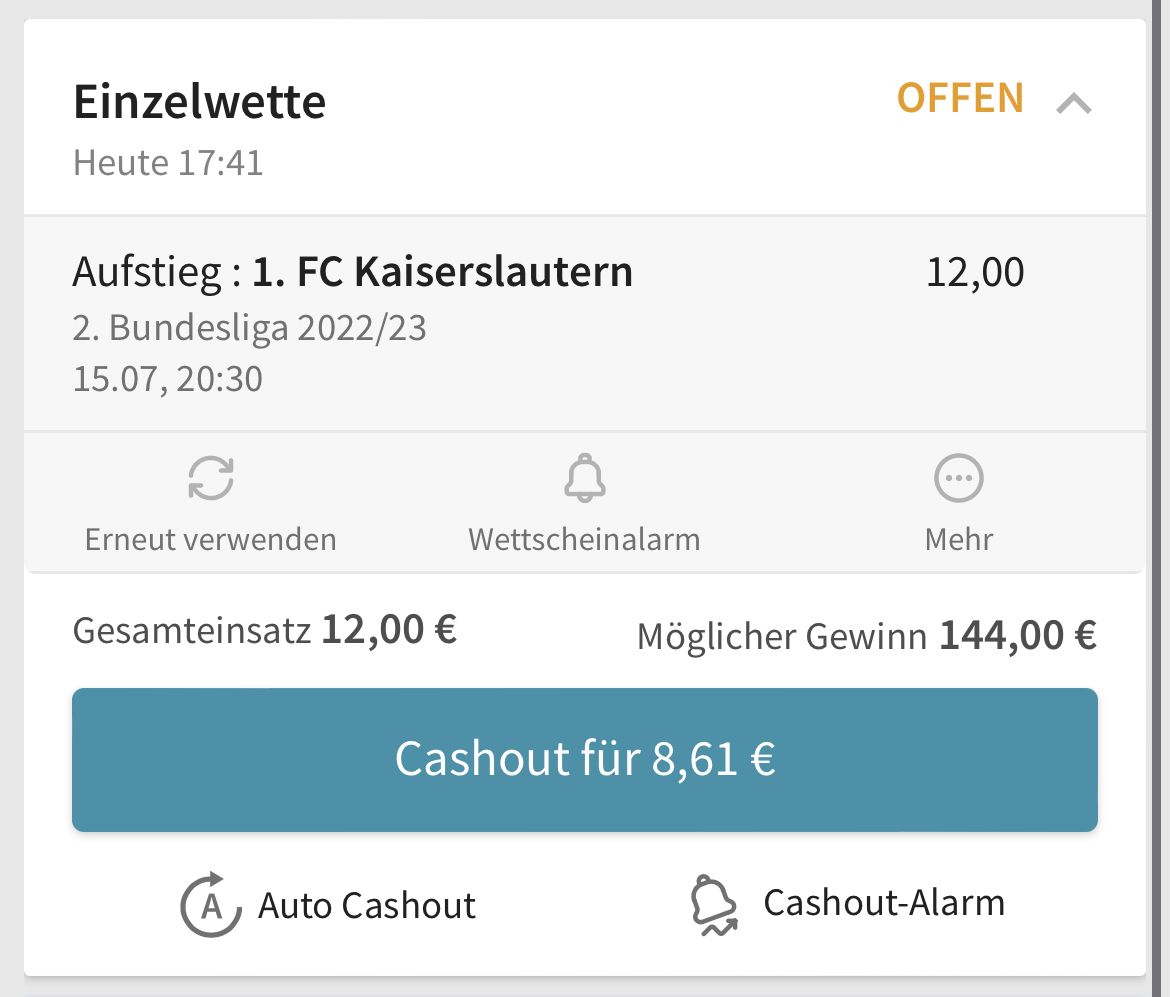Click the Cashout-Alarm text
Viewport: 1170px width, 997px height.
coord(884,903)
